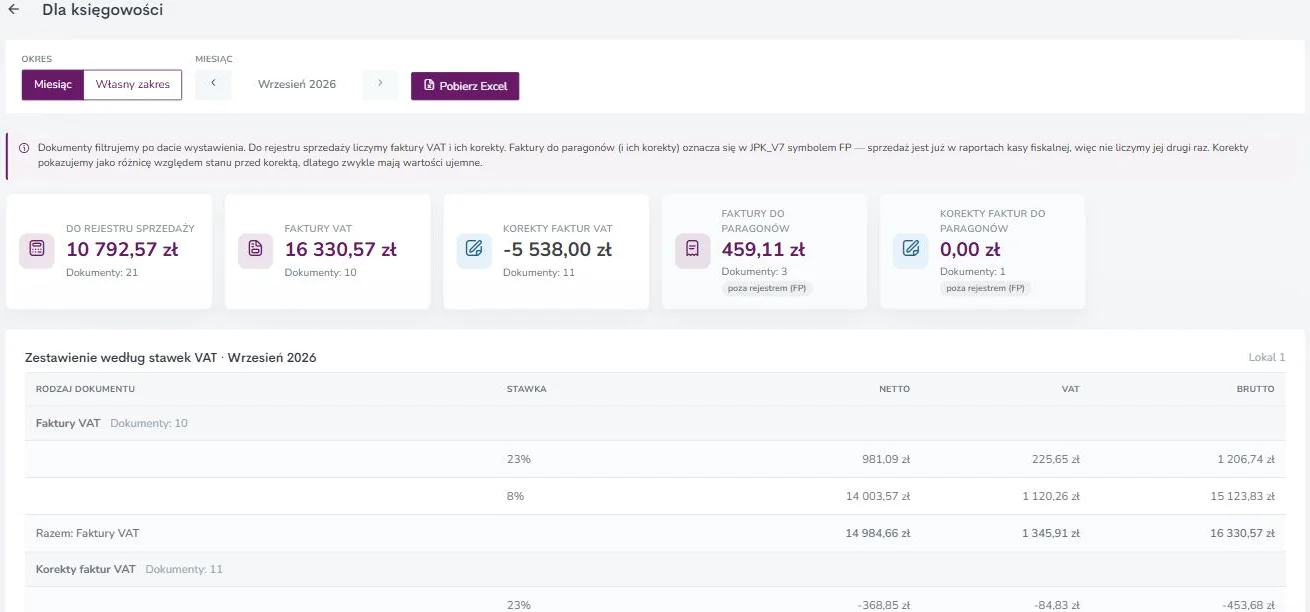Screen dimensions: 1310x612
Task: Click the Faktury do paragonów card icon
Action: point(693,250)
